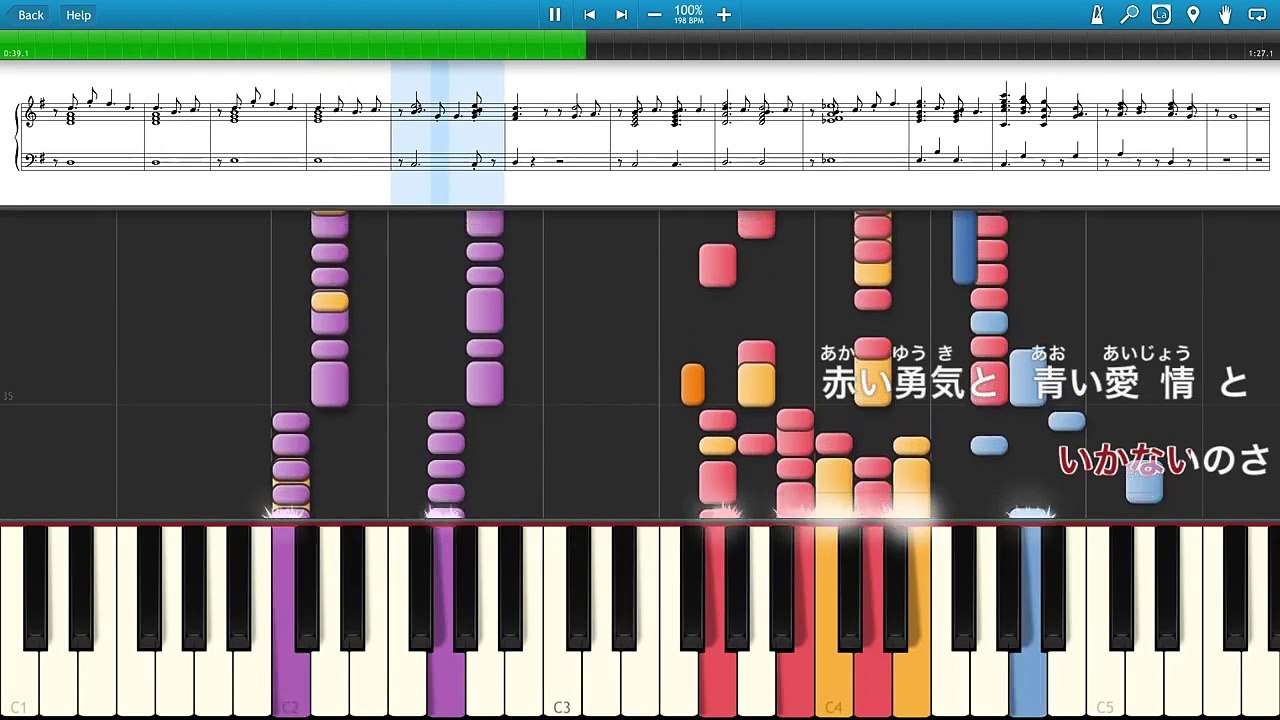Click the elapsed time 0:39.1 label

(x=16, y=54)
